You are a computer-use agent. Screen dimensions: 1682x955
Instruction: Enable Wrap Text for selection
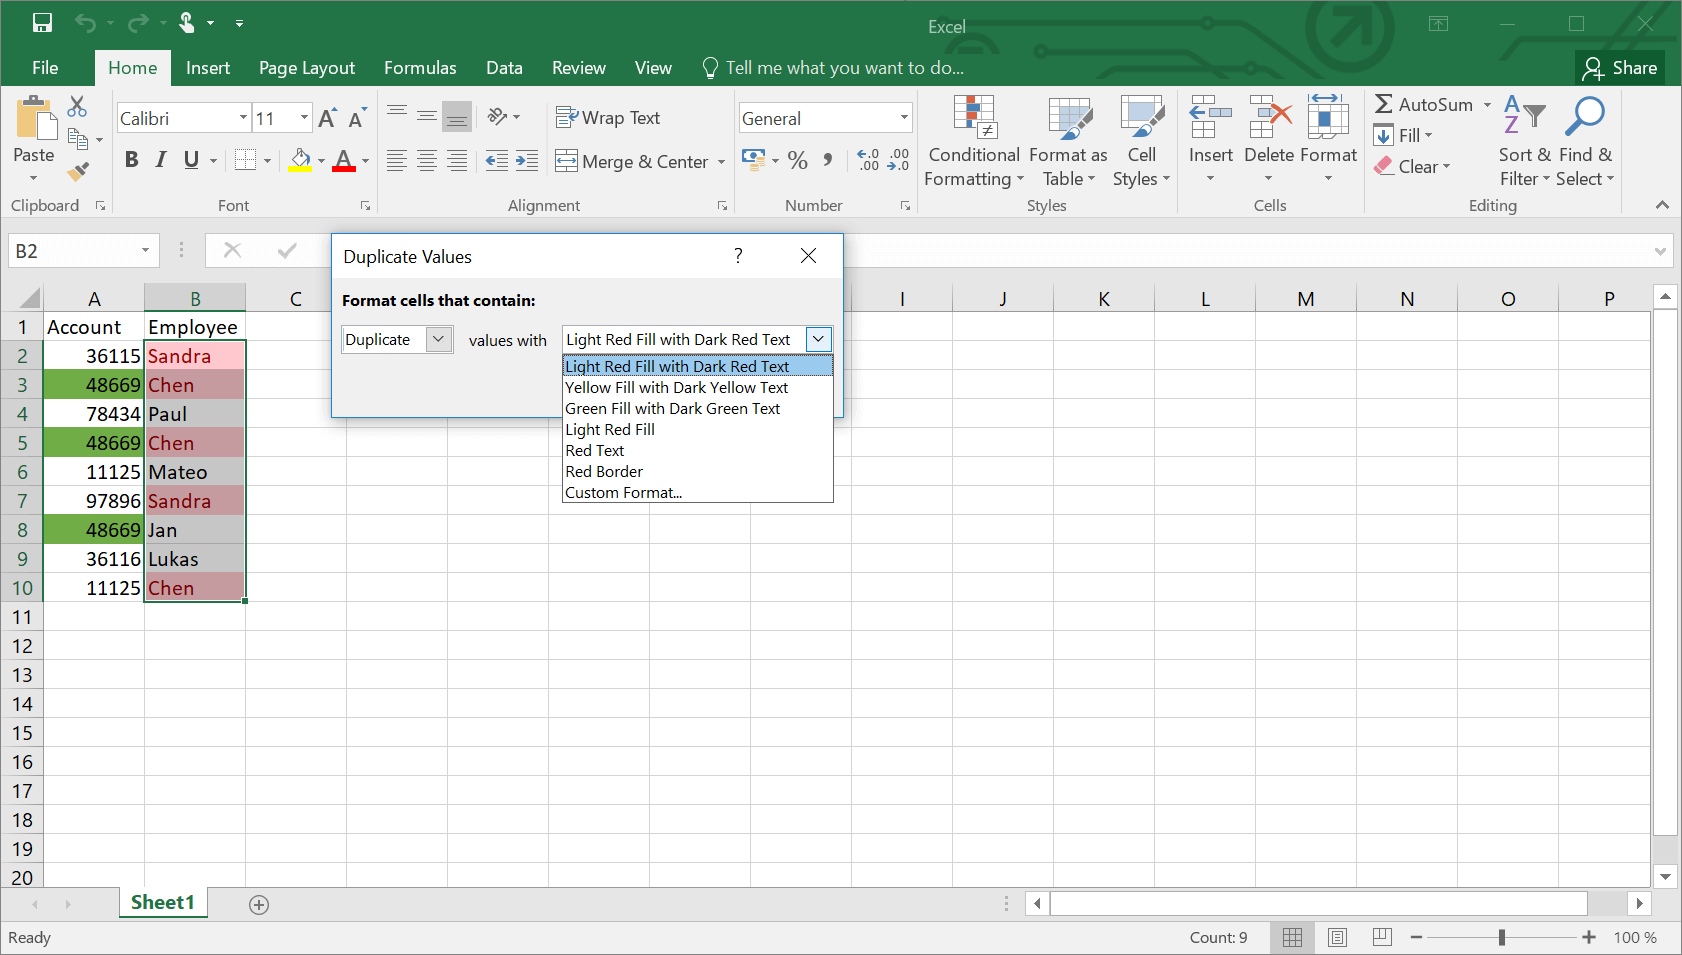pyautogui.click(x=608, y=117)
